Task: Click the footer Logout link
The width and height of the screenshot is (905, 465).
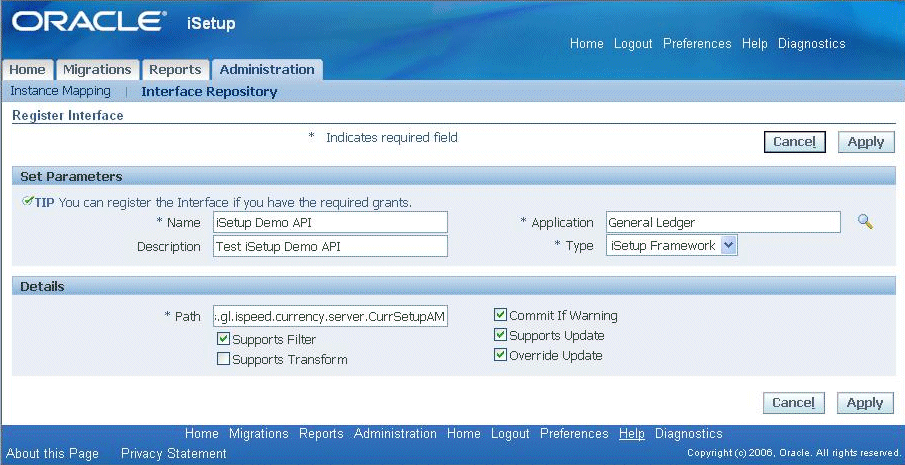Action: tap(510, 433)
